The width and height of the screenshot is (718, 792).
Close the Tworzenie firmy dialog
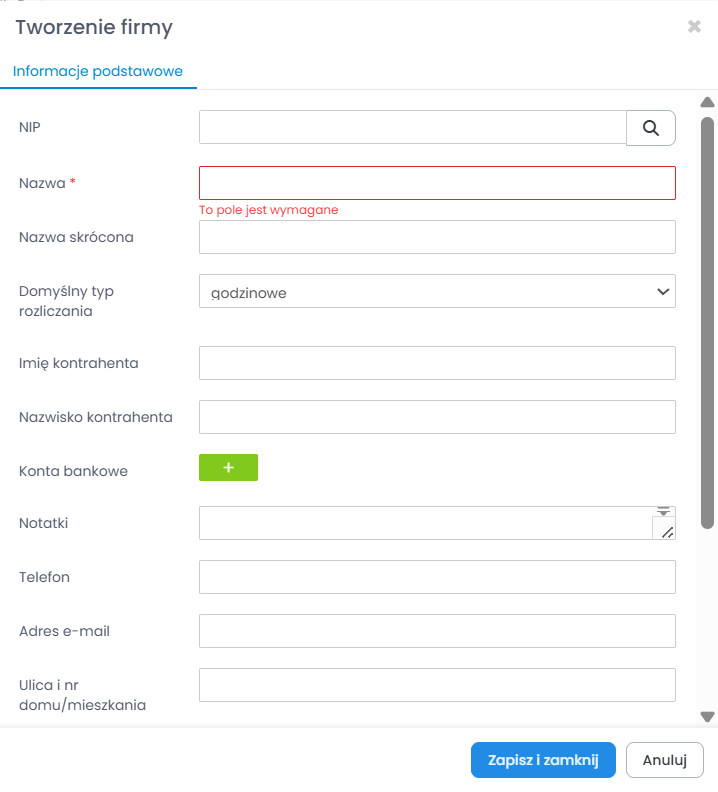pos(694,27)
